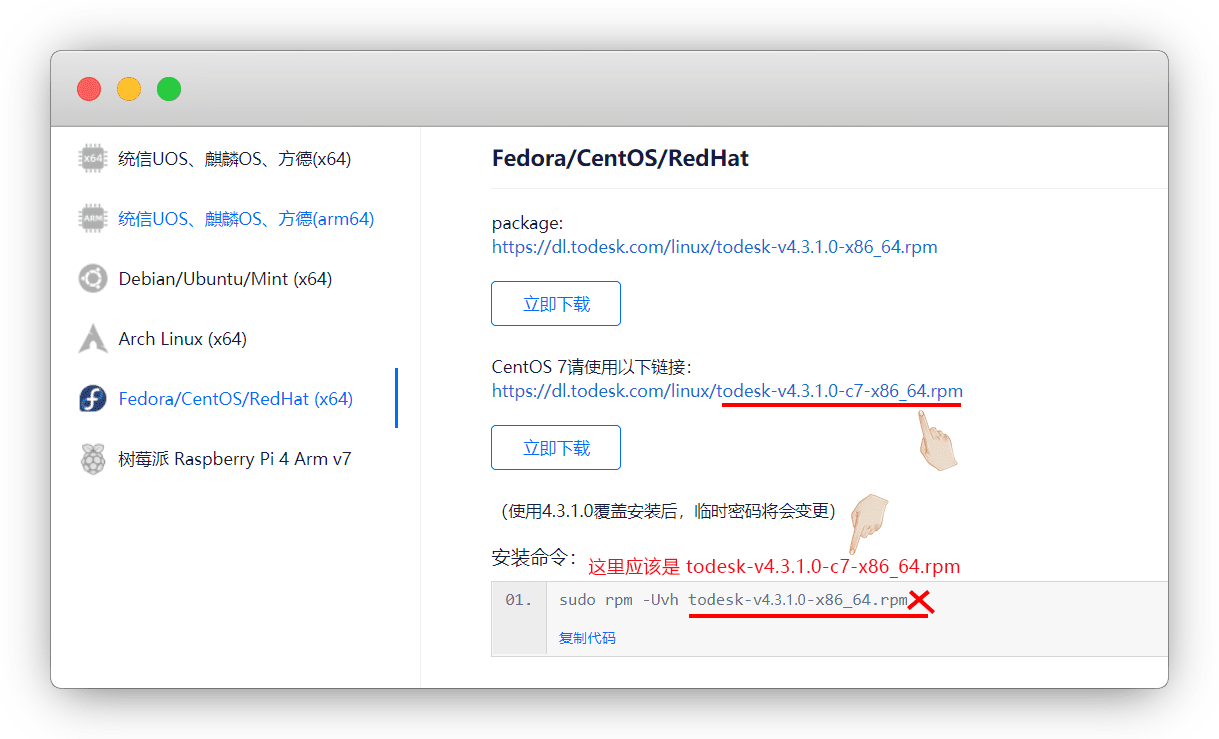Click the ARM chip icon in the sidebar
Viewport: 1219px width, 739px height.
click(x=93, y=219)
